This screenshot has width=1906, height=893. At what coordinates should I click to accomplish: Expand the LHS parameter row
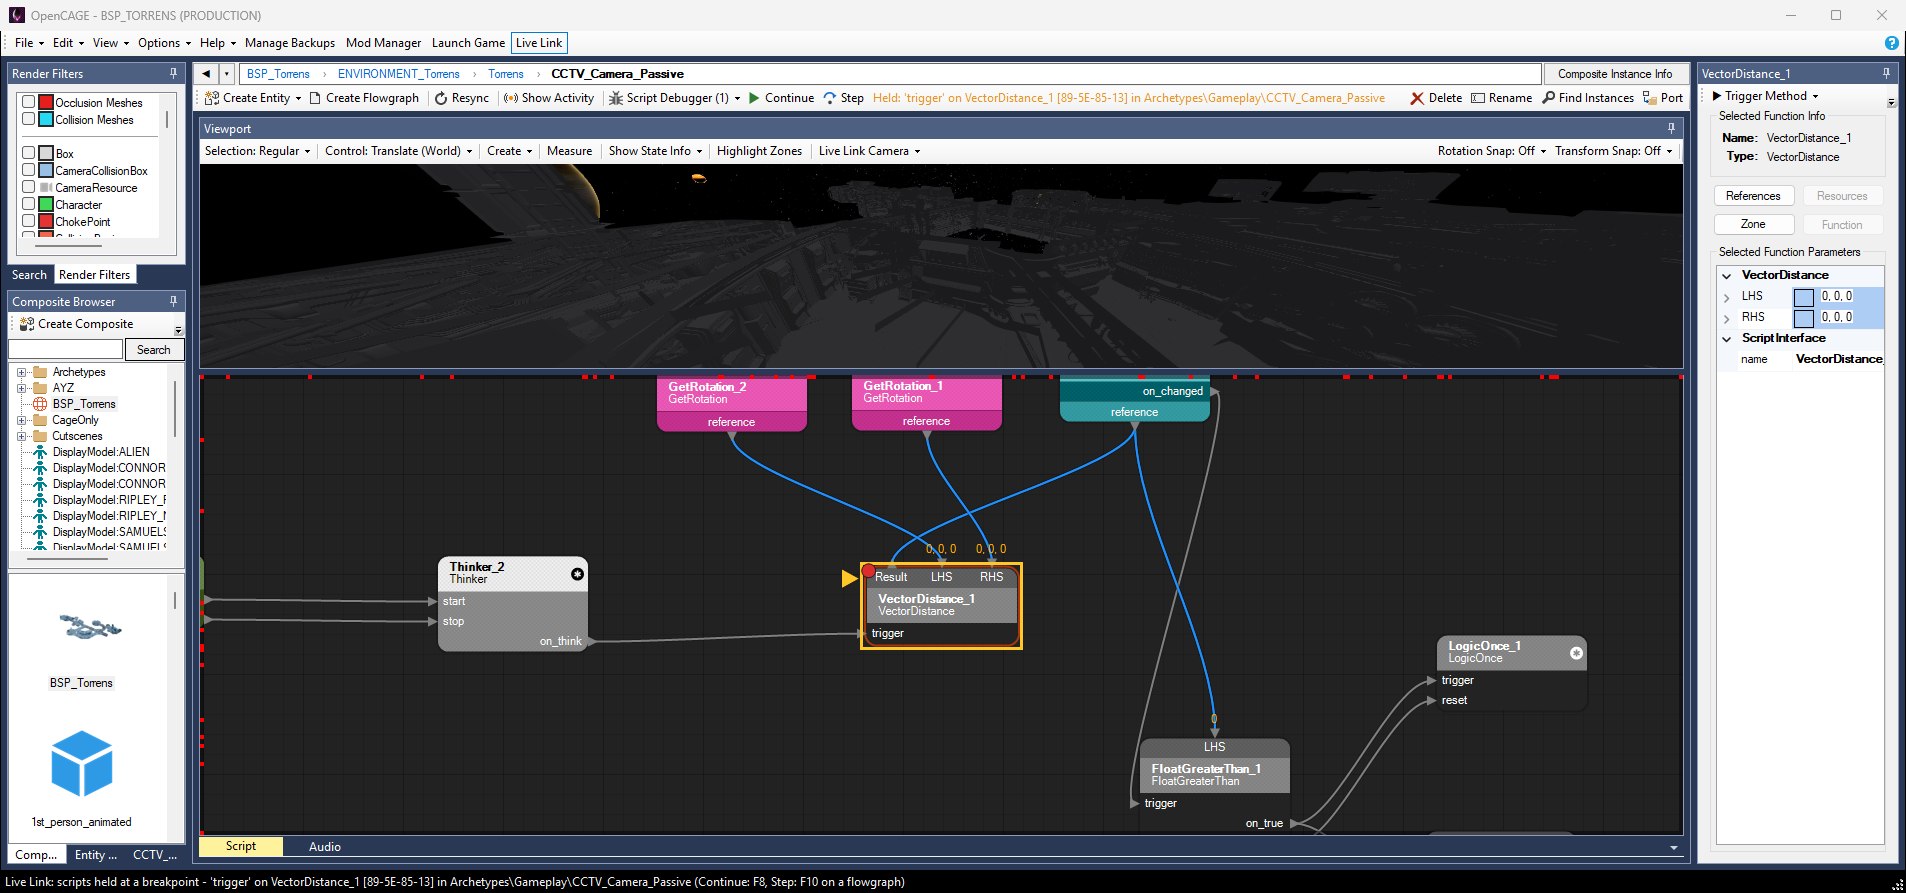1727,297
